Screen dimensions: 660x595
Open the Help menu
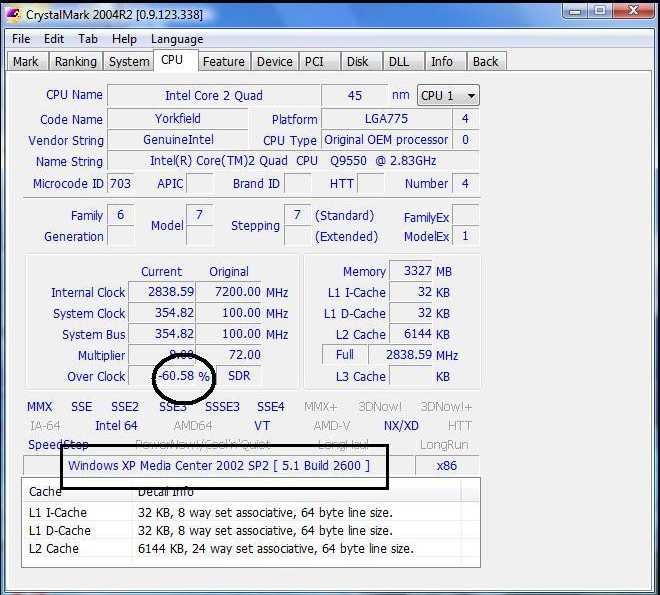point(124,39)
